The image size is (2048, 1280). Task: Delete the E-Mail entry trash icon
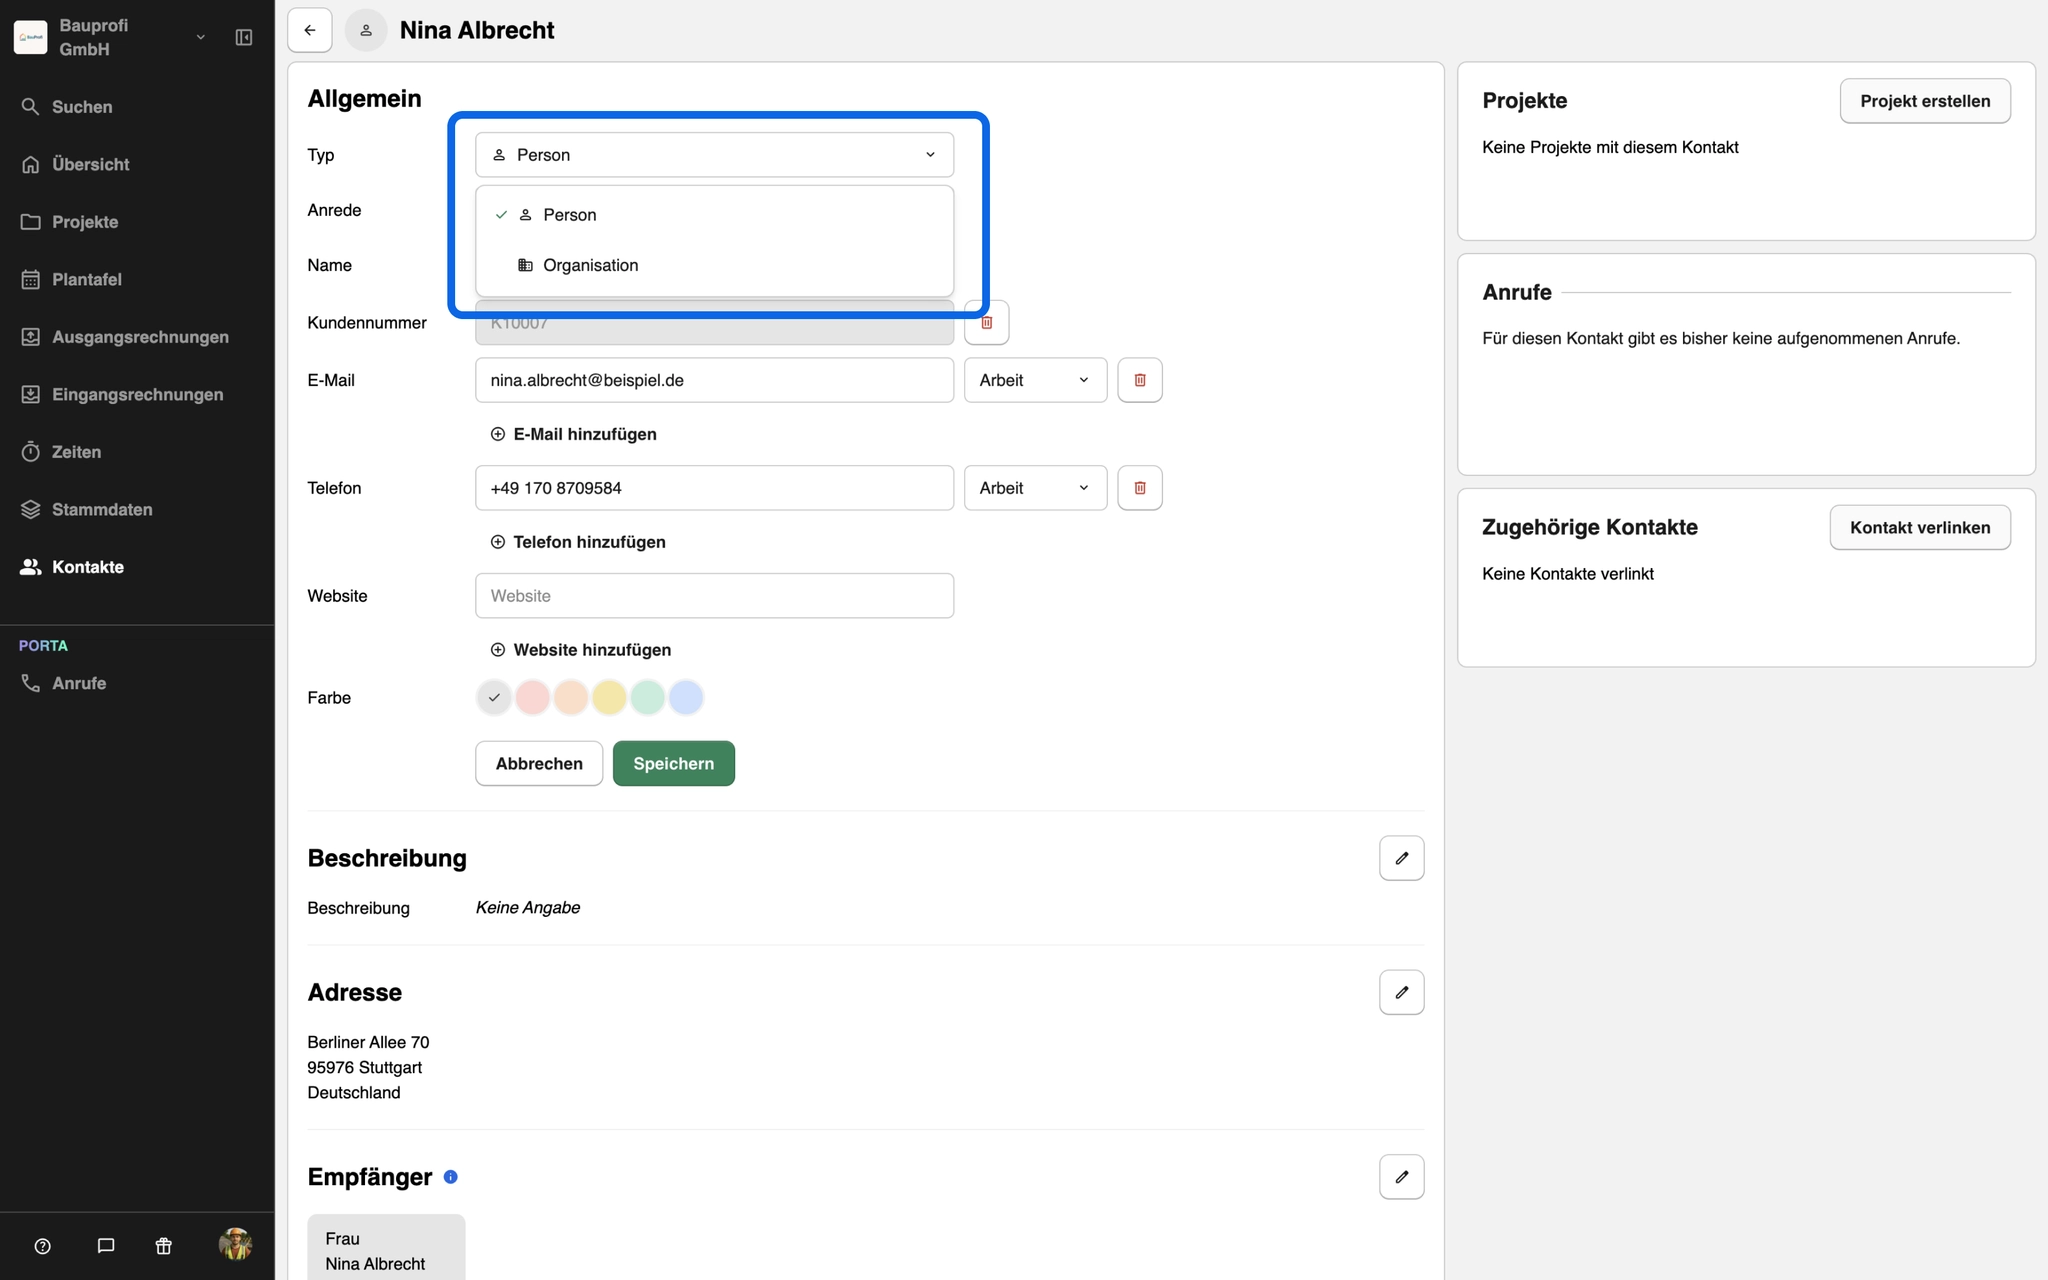coord(1139,380)
